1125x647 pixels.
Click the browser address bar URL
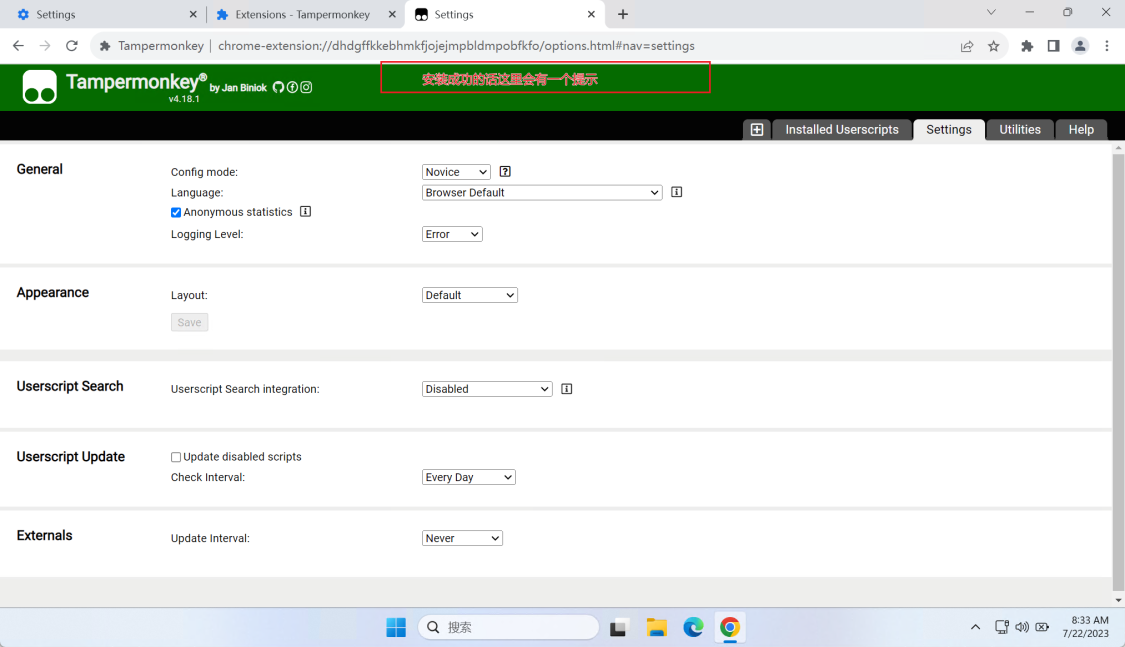[x=456, y=46]
